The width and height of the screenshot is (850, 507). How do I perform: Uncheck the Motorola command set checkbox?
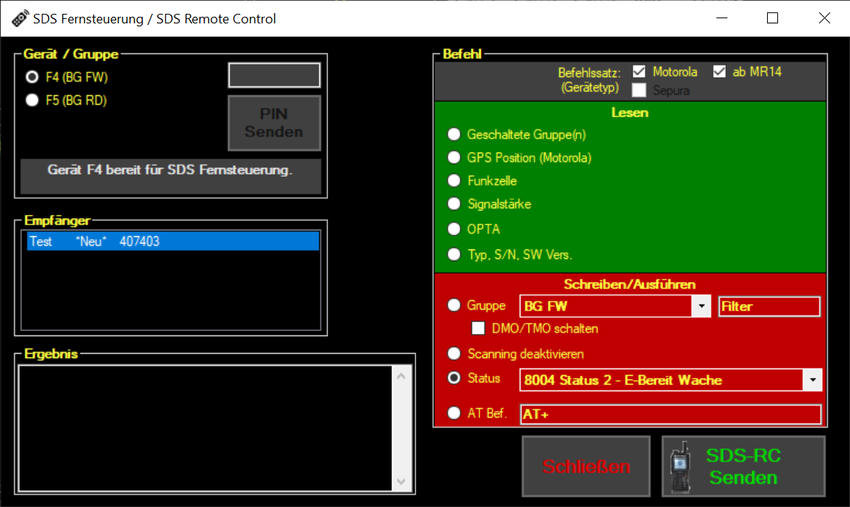click(639, 72)
